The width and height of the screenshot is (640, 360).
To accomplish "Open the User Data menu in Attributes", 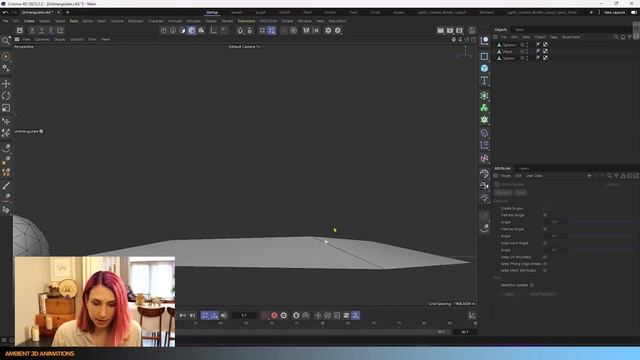I will (x=534, y=176).
